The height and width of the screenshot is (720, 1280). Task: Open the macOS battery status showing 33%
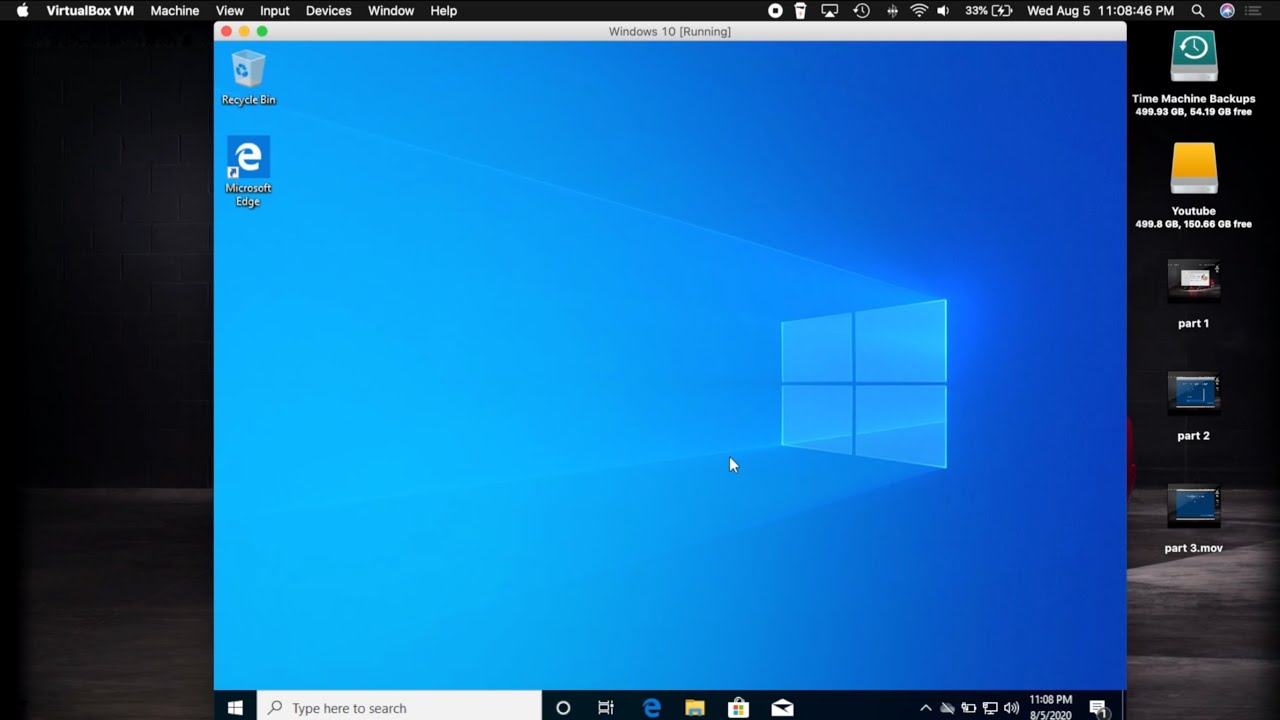tap(990, 10)
